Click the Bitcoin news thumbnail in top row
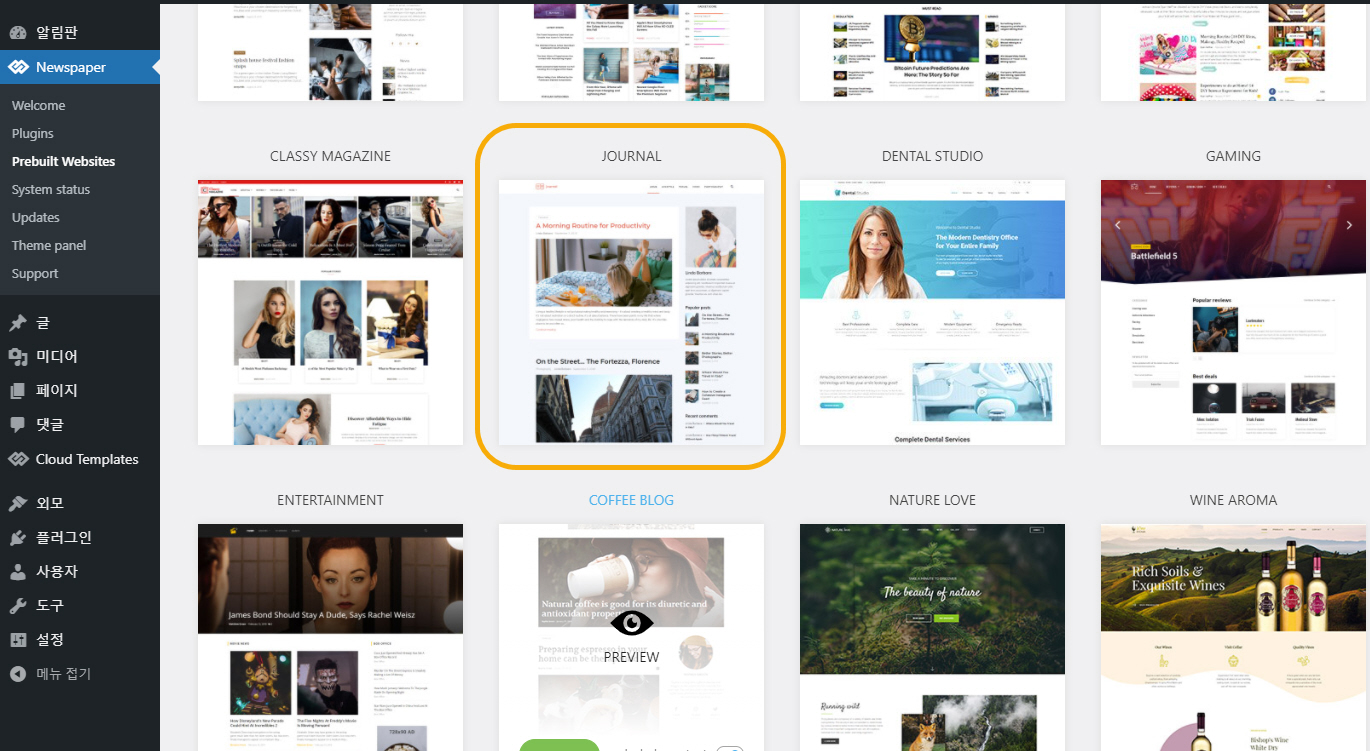Viewport: 1370px width, 751px height. click(932, 50)
